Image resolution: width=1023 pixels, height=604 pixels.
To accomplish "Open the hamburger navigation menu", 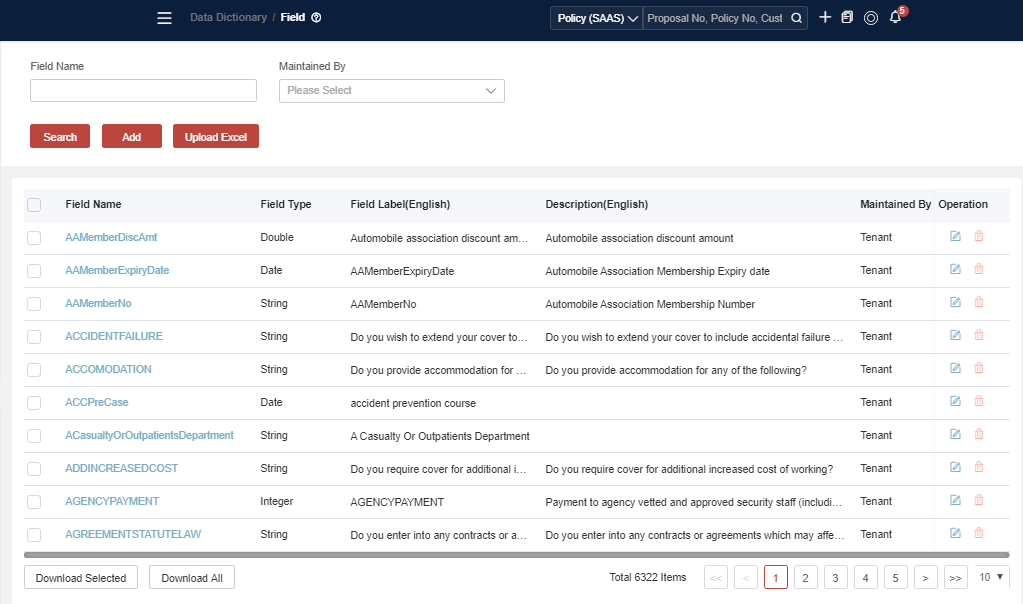I will click(x=165, y=18).
